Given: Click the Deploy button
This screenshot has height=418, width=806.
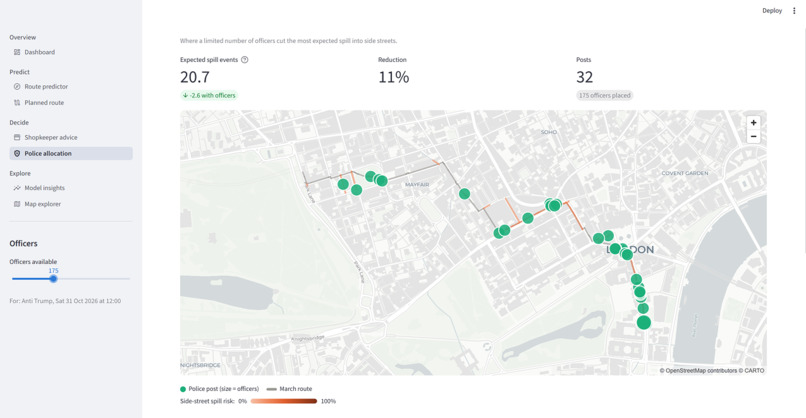Looking at the screenshot, I should point(772,10).
